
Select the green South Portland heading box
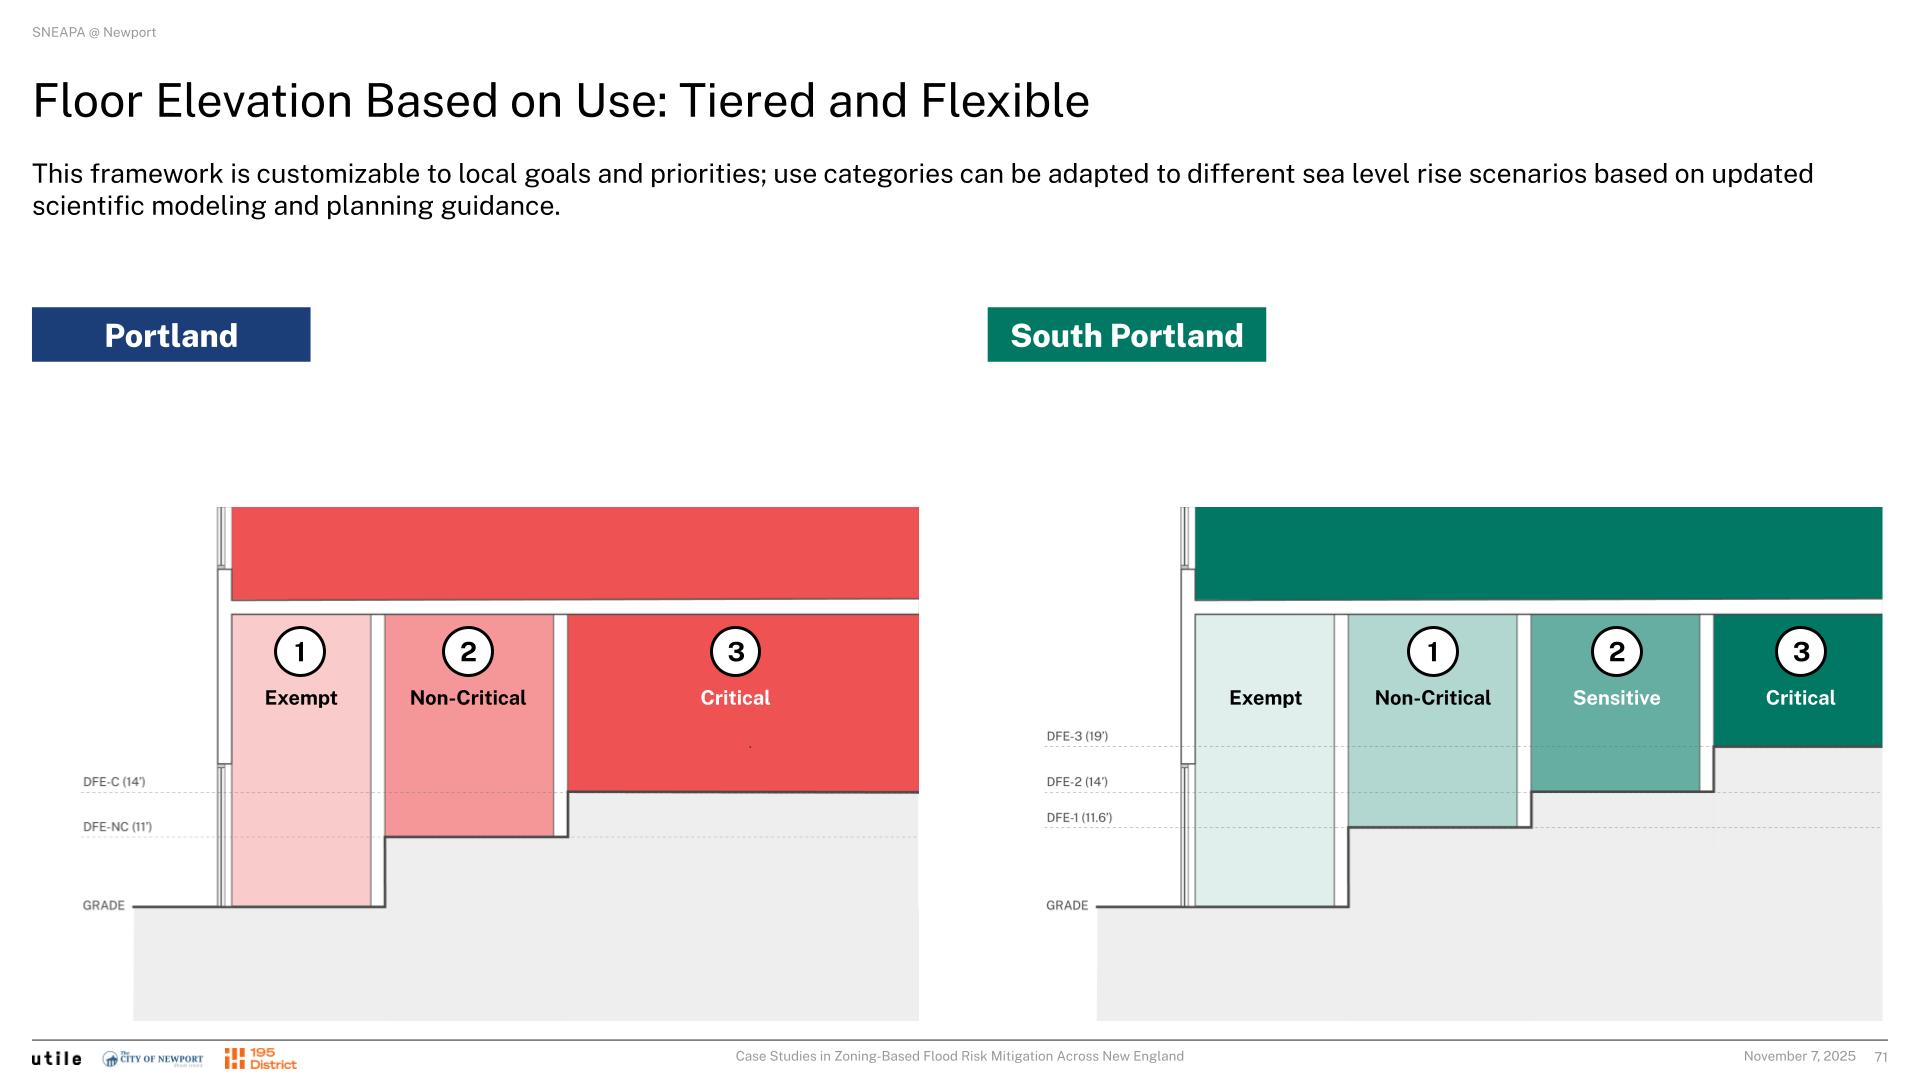pos(1126,335)
